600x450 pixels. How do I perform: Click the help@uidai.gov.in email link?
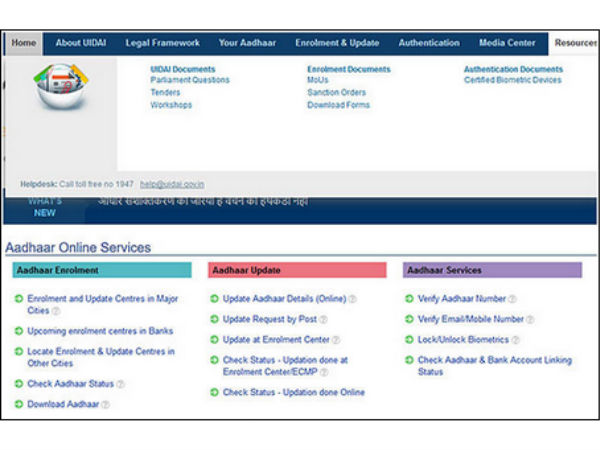point(172,184)
